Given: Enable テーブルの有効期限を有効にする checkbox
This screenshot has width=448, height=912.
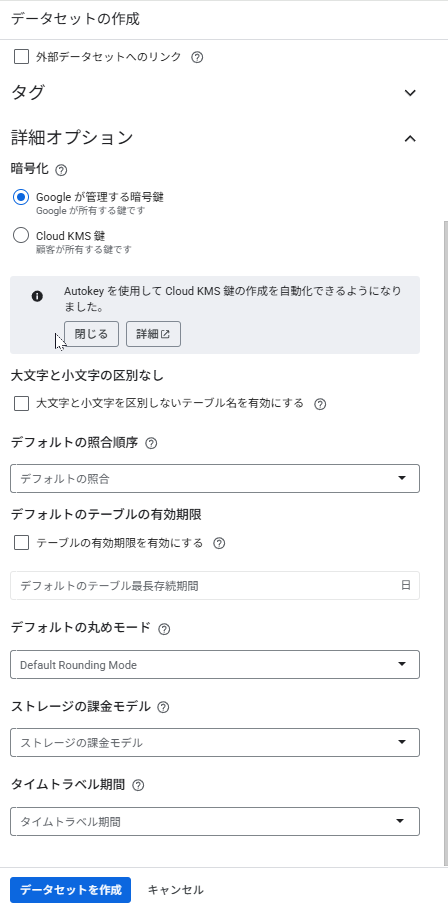Looking at the screenshot, I should tap(22, 543).
